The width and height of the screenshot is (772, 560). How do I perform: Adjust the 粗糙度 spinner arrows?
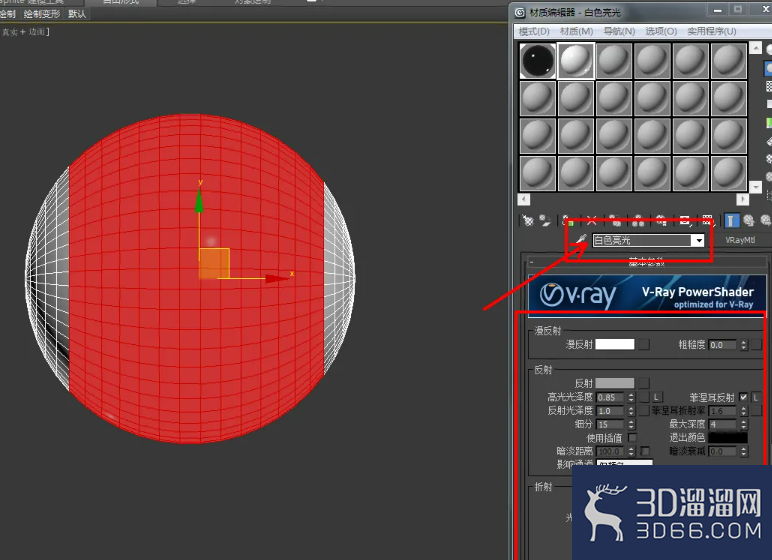(743, 345)
